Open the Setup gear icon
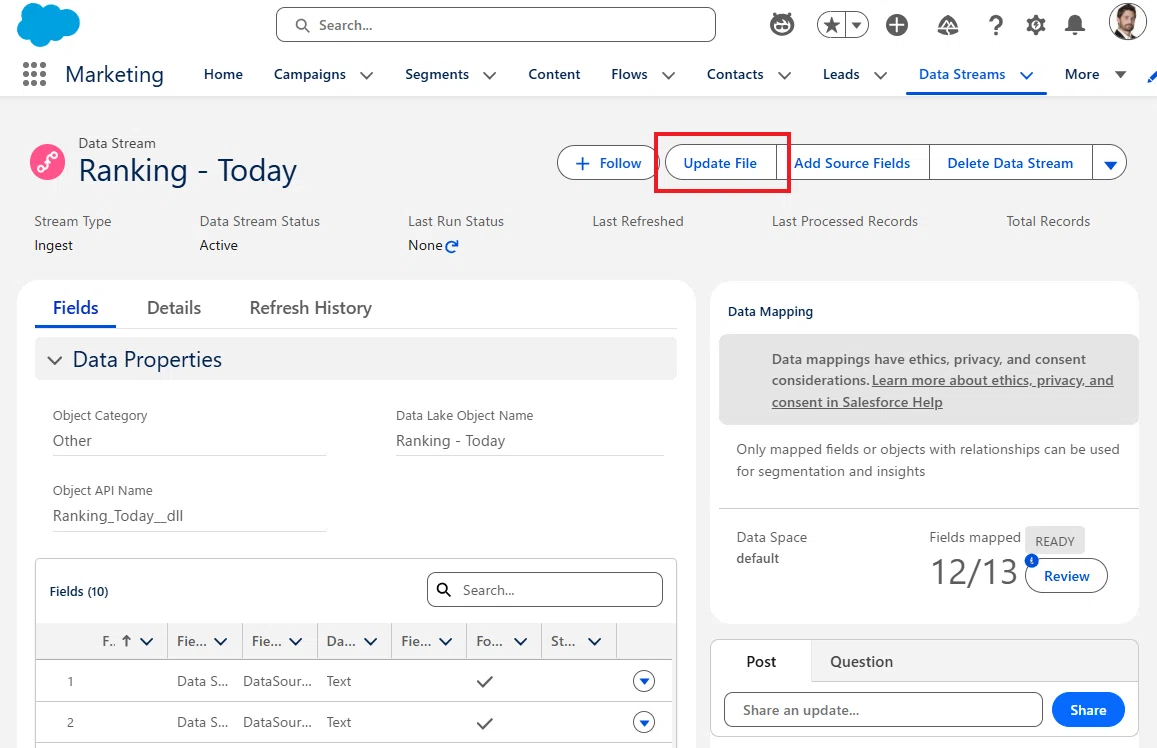 (x=1035, y=25)
